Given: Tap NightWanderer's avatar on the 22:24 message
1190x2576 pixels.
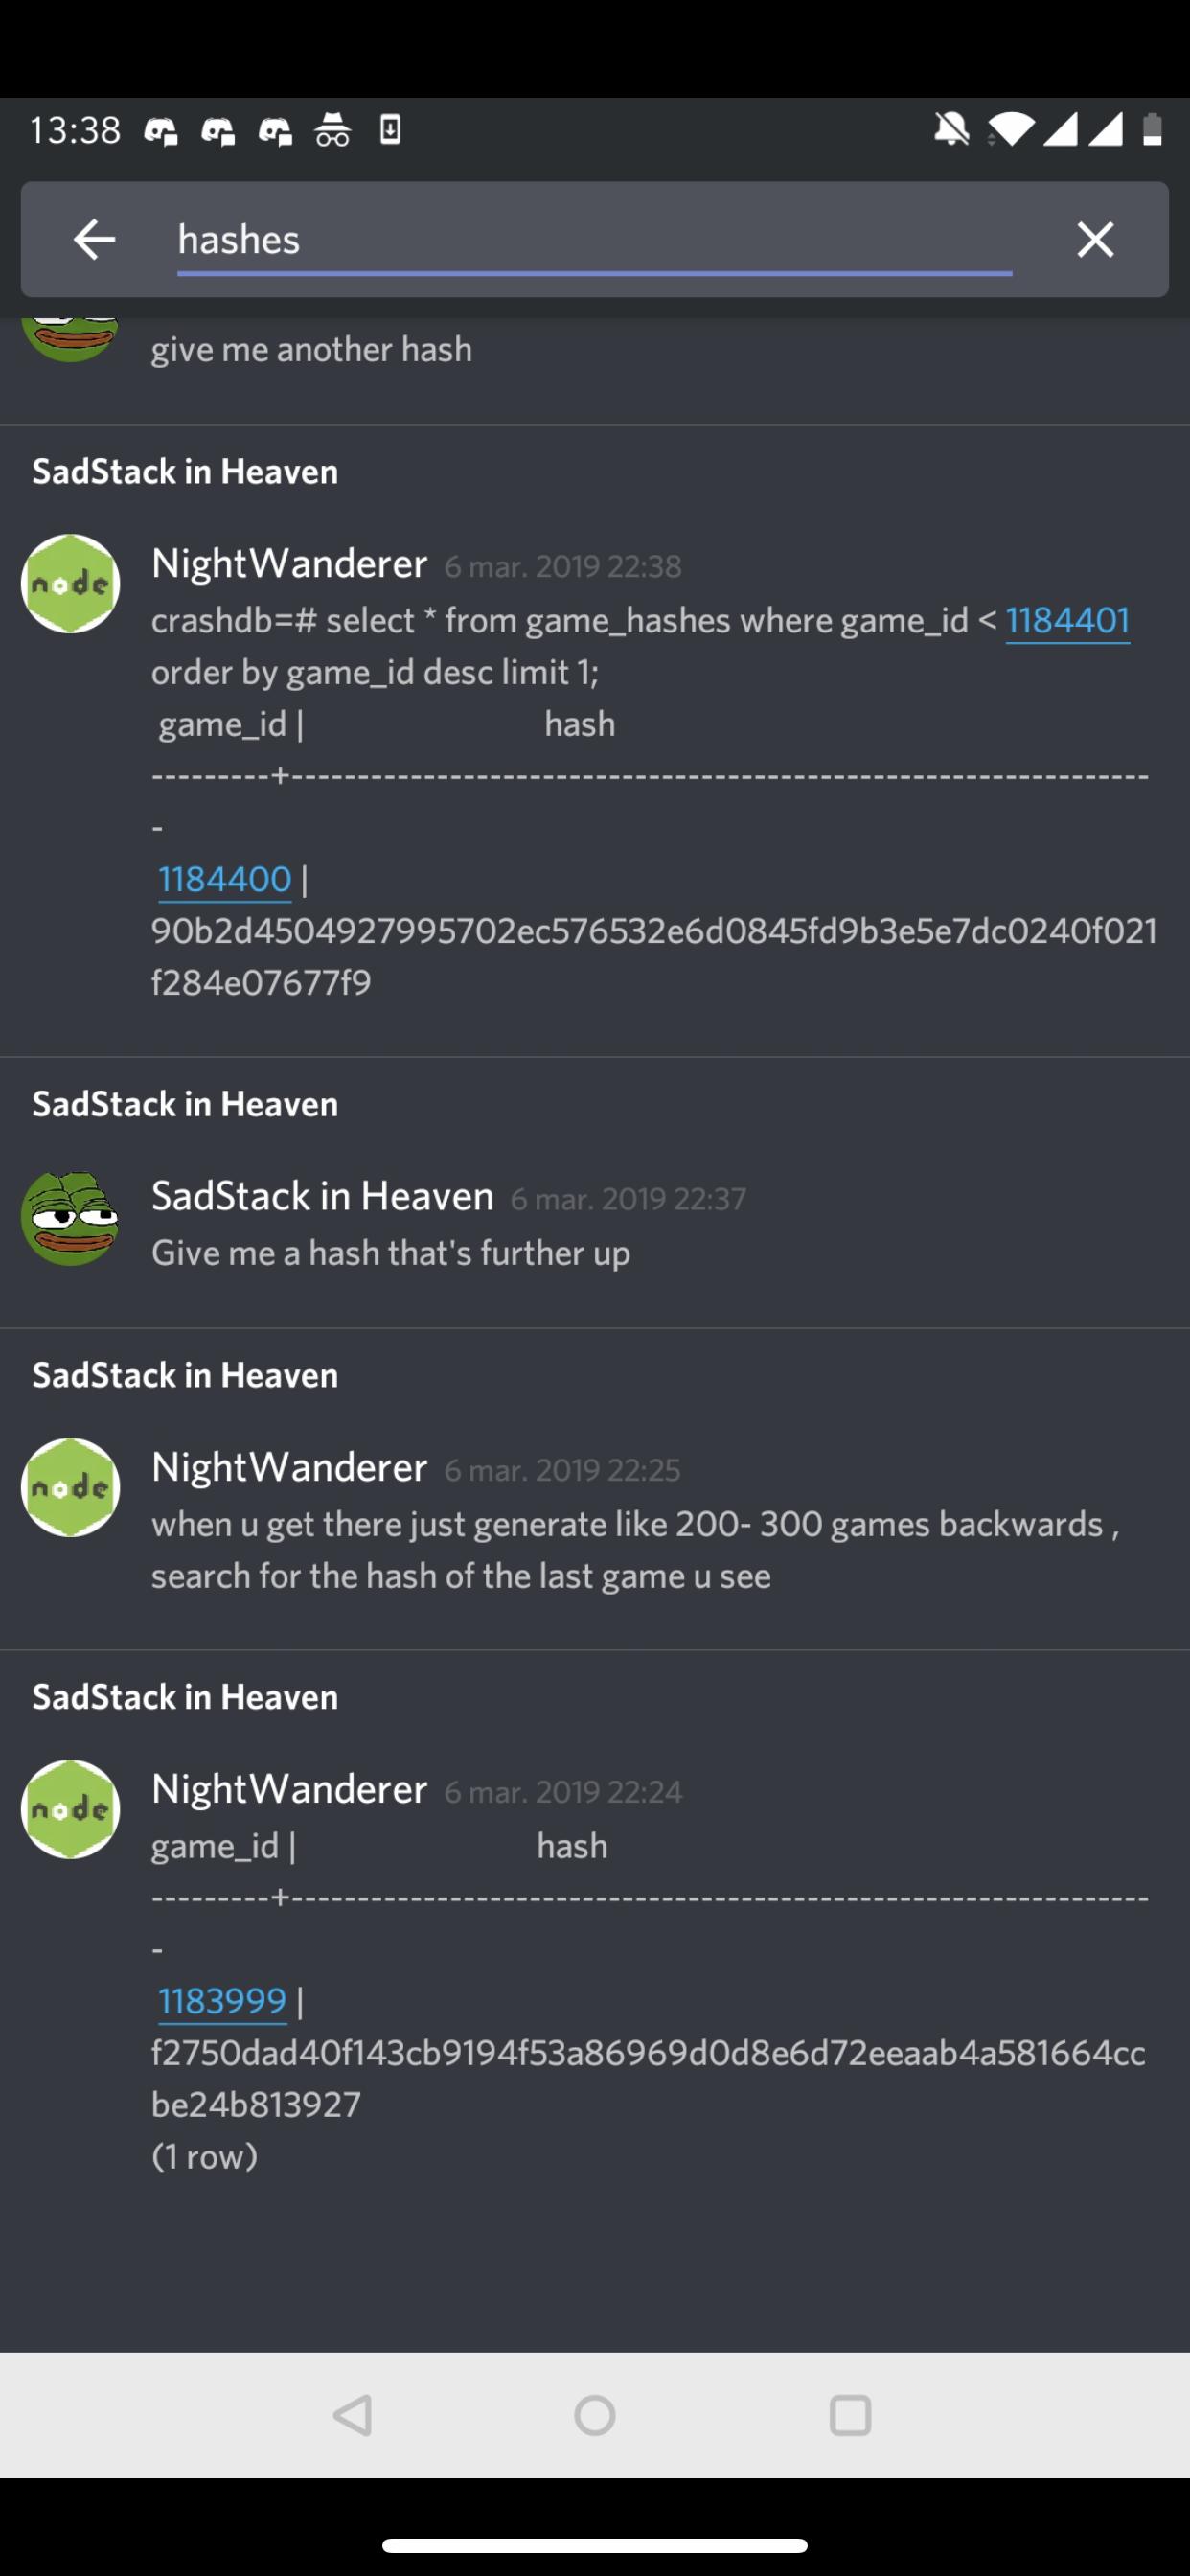Looking at the screenshot, I should (x=70, y=1810).
